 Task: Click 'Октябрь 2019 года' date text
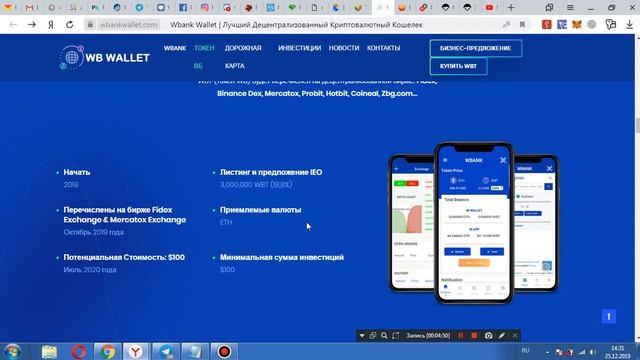93,232
